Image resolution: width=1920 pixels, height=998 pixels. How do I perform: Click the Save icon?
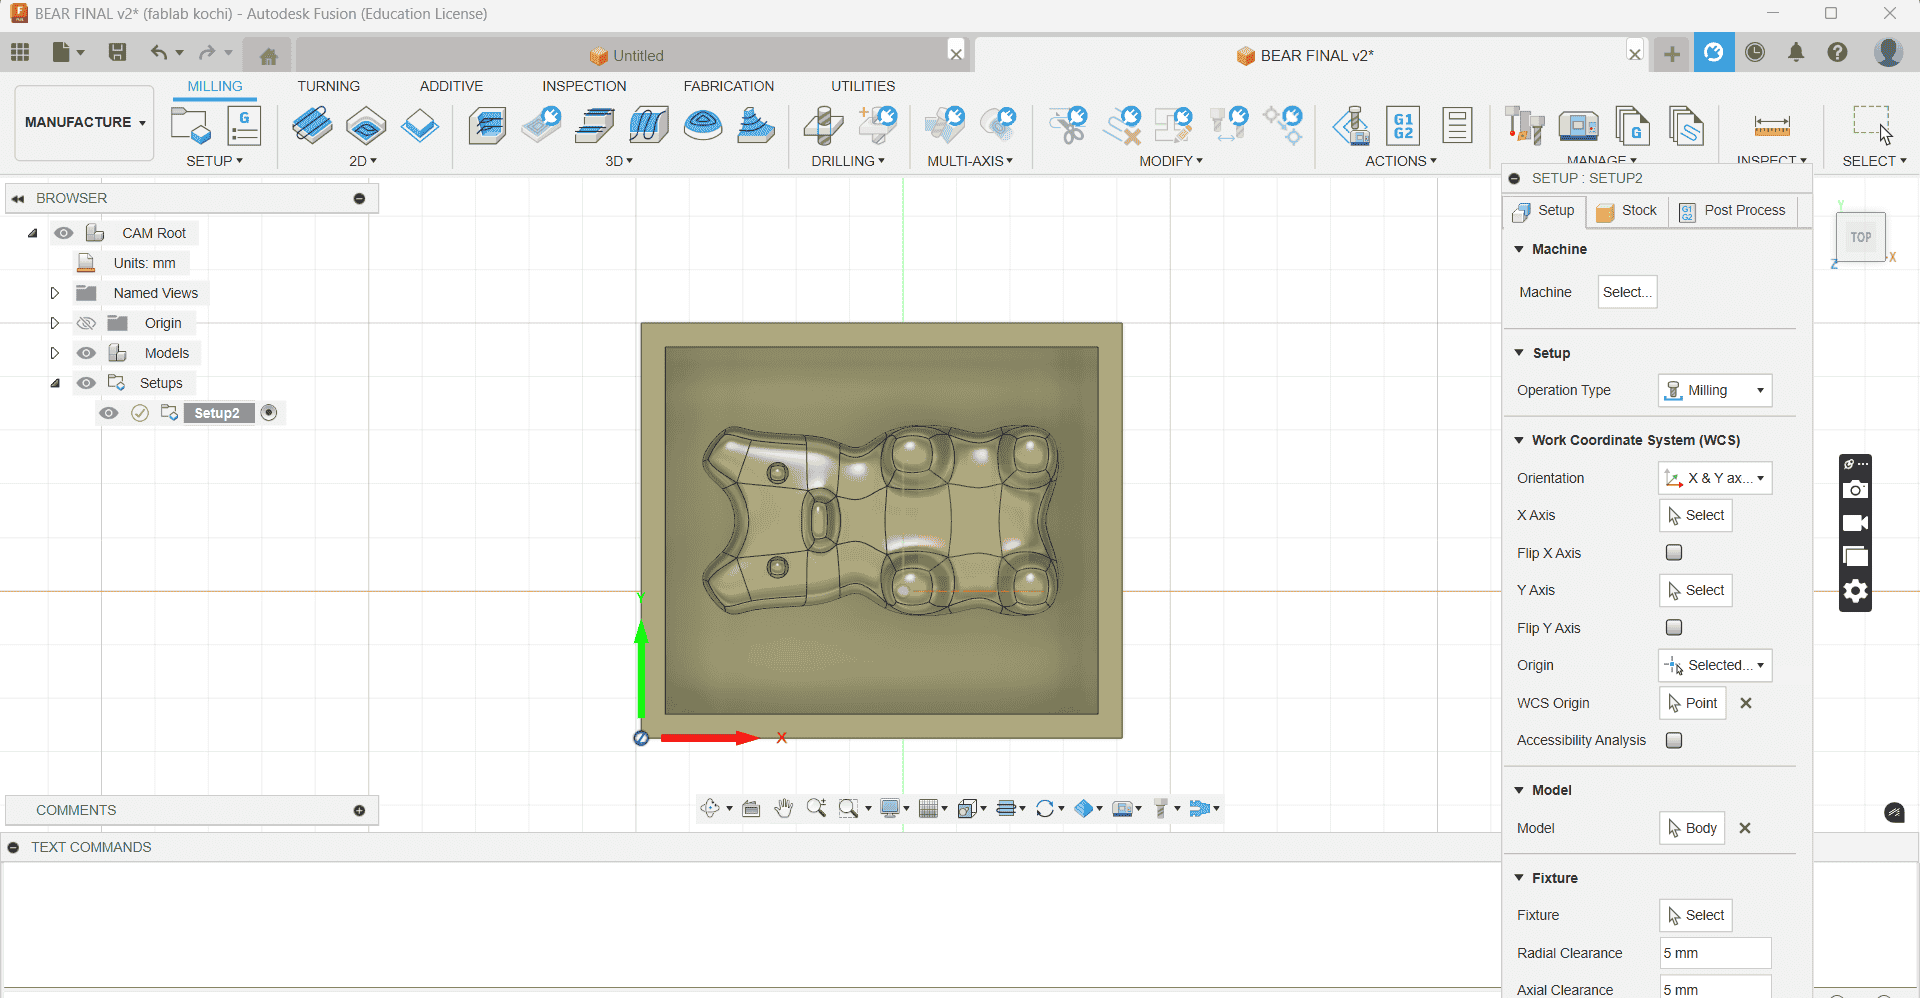click(117, 52)
